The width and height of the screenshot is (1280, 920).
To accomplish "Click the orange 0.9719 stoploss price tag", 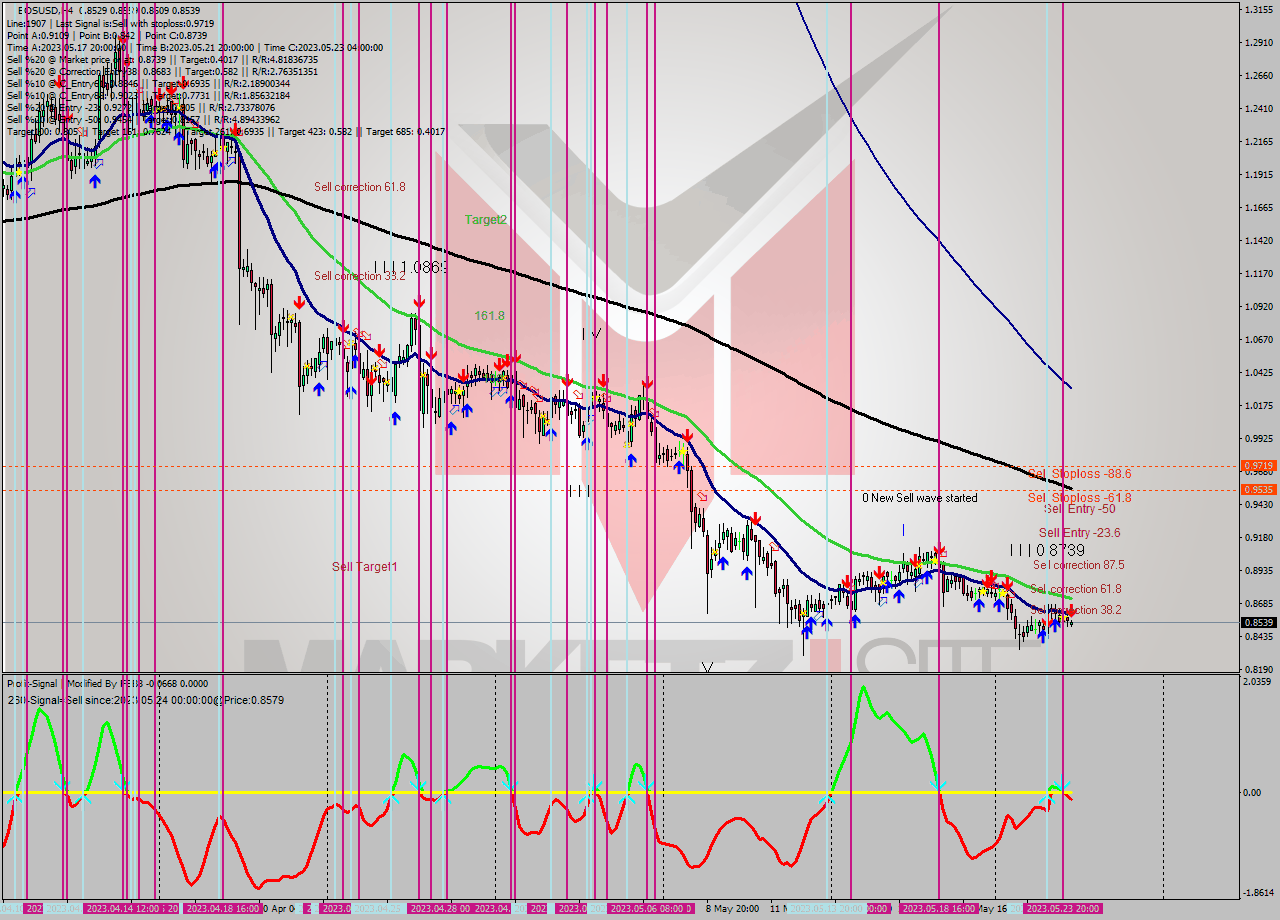I will click(1258, 466).
